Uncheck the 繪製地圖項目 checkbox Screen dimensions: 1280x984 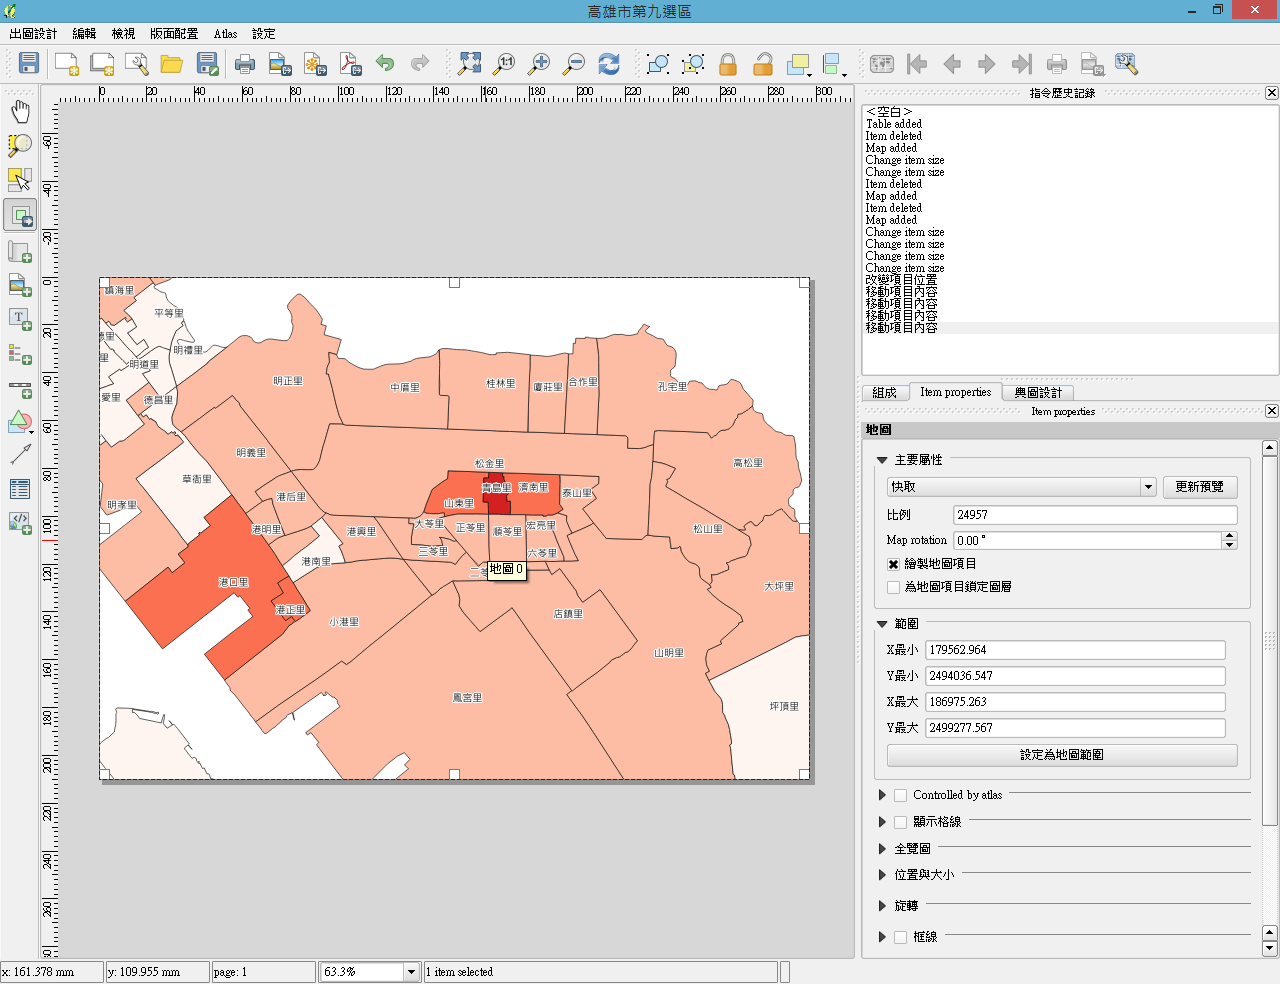coord(894,564)
